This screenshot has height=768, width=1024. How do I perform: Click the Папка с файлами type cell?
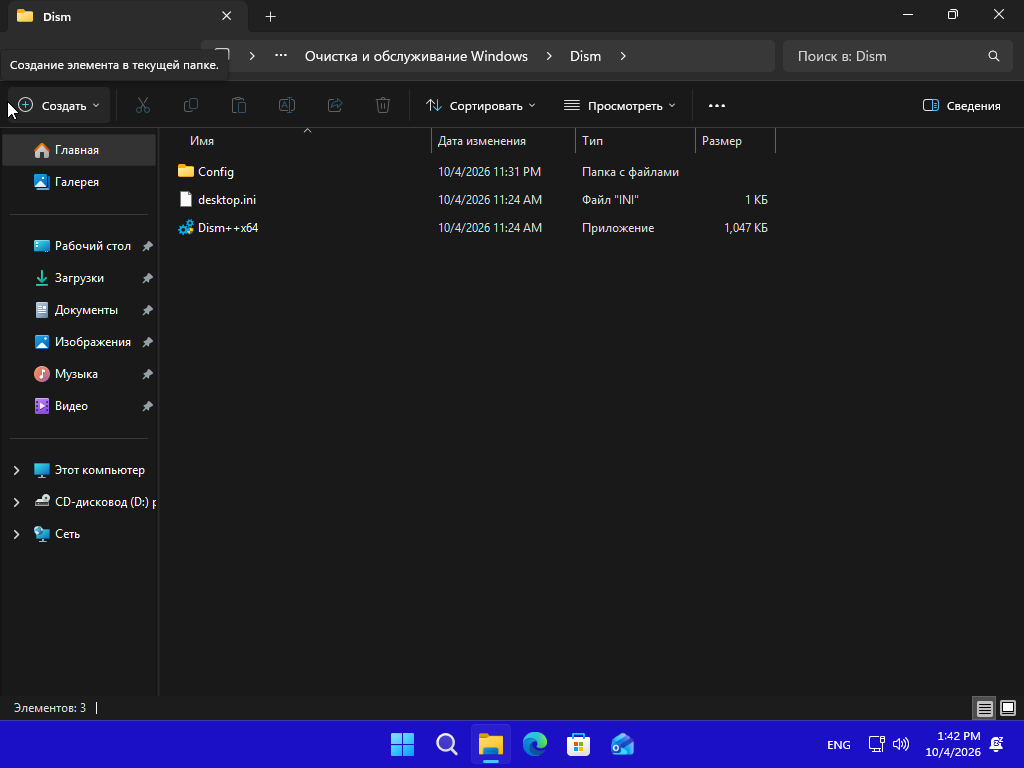pyautogui.click(x=630, y=172)
